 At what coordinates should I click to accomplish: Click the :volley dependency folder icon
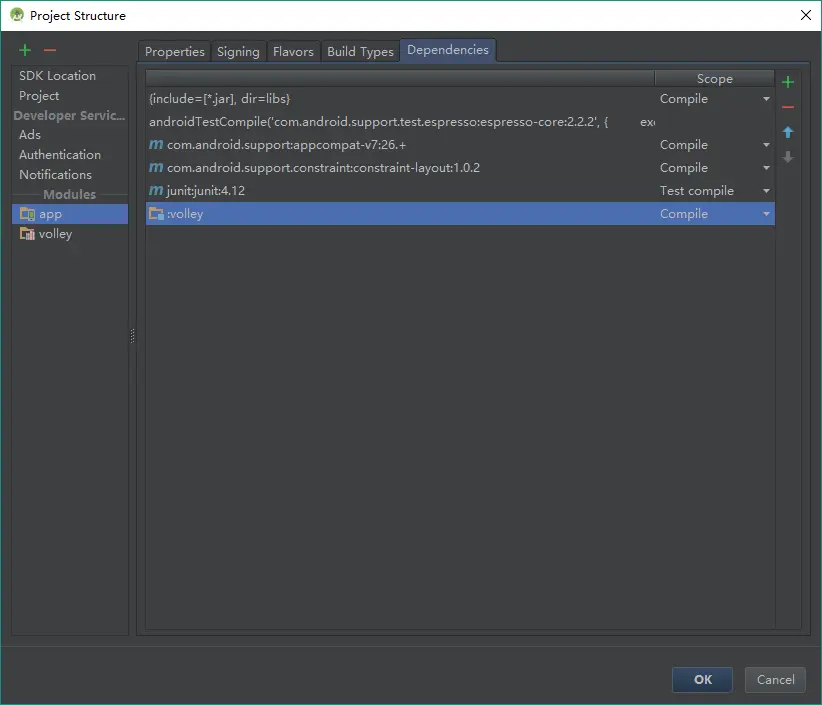coord(156,214)
